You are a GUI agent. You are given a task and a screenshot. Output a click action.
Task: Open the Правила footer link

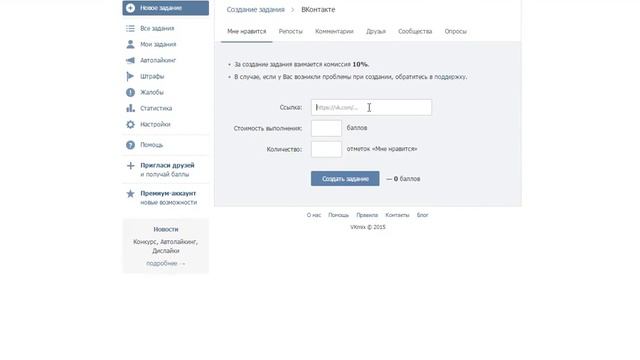click(x=367, y=215)
